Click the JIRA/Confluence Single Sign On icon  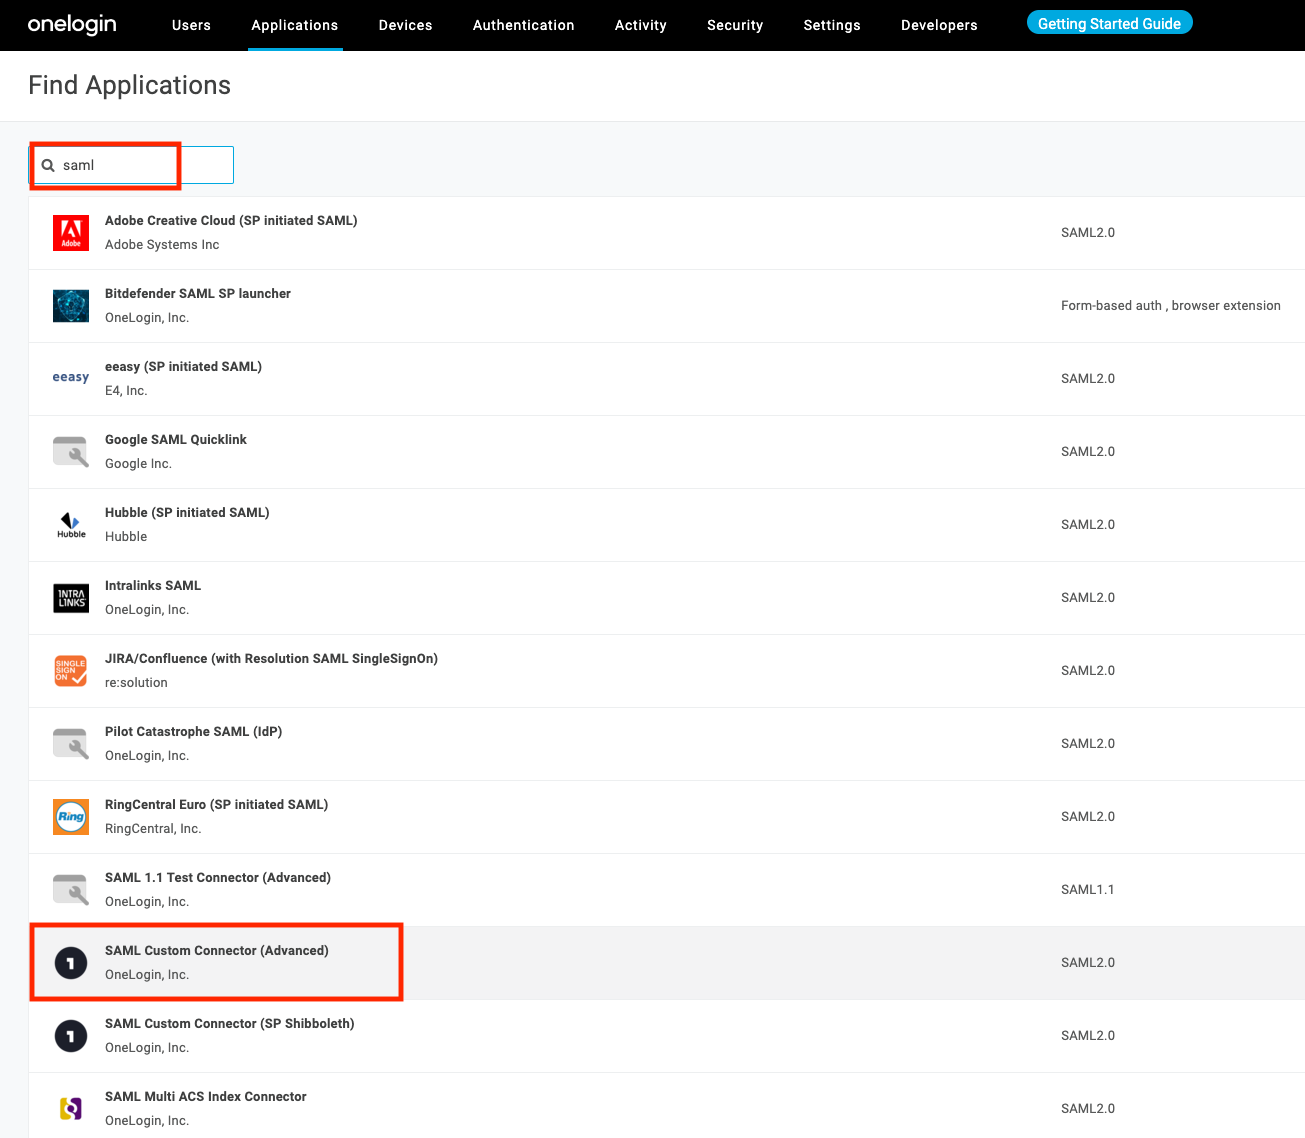[71, 671]
